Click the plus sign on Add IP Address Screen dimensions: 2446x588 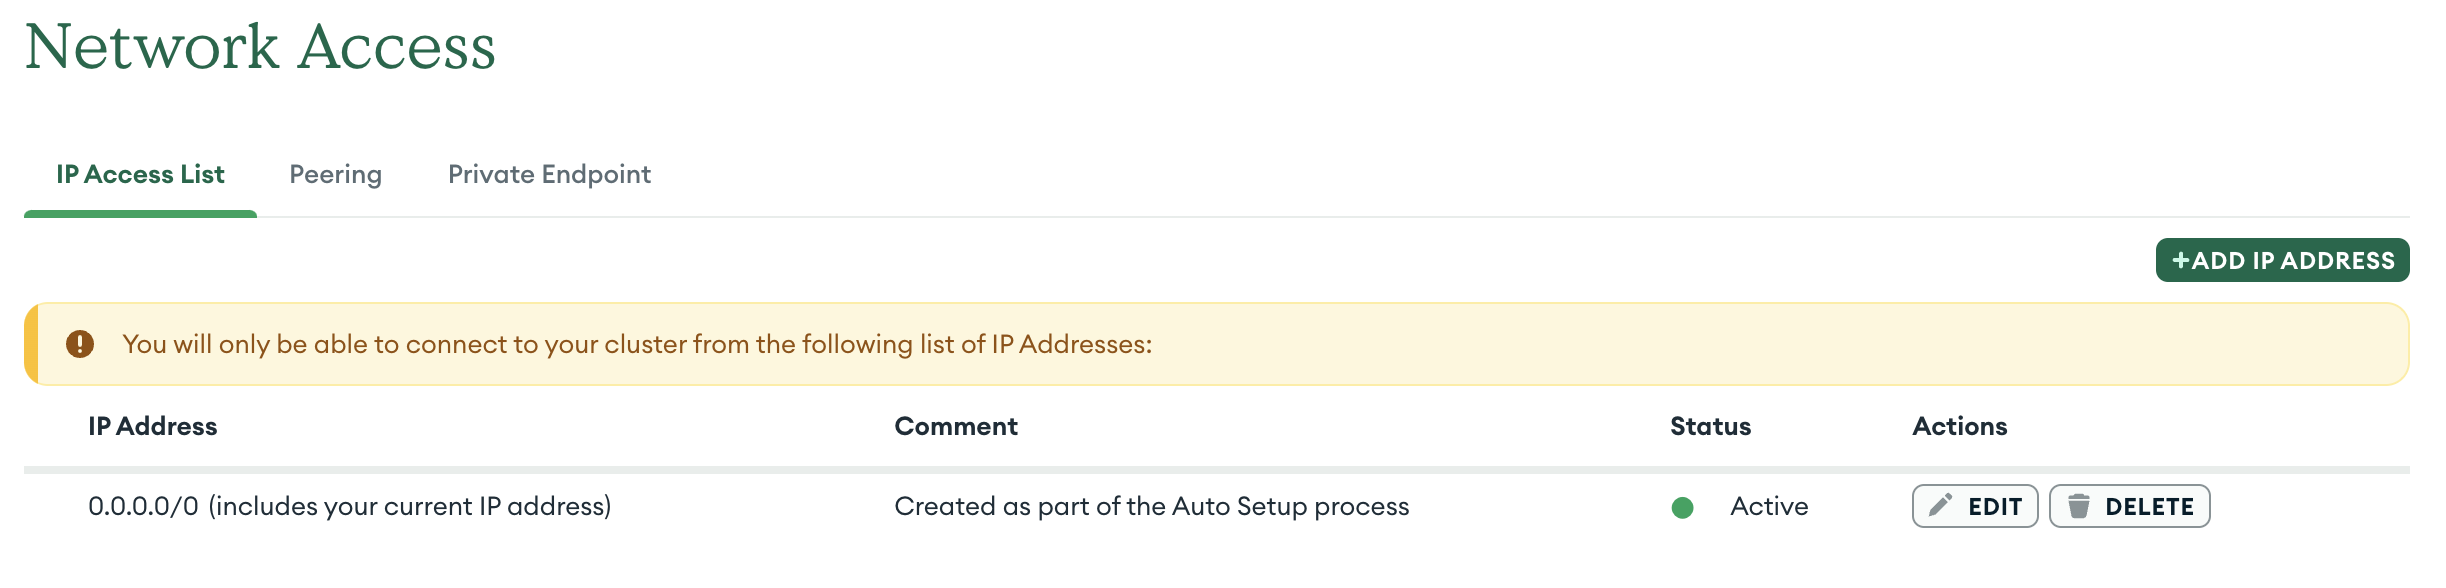[x=2181, y=261]
